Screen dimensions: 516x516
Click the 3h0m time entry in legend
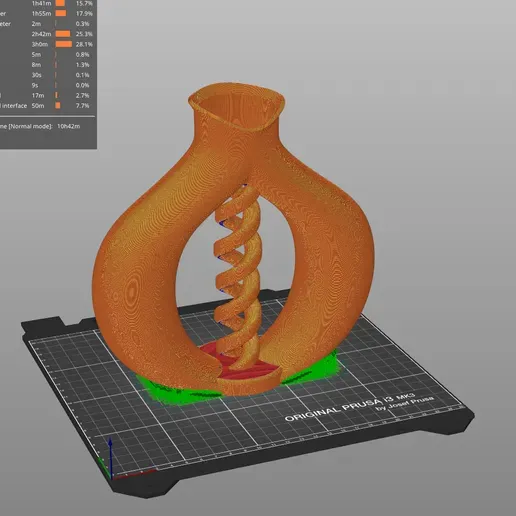click(40, 44)
